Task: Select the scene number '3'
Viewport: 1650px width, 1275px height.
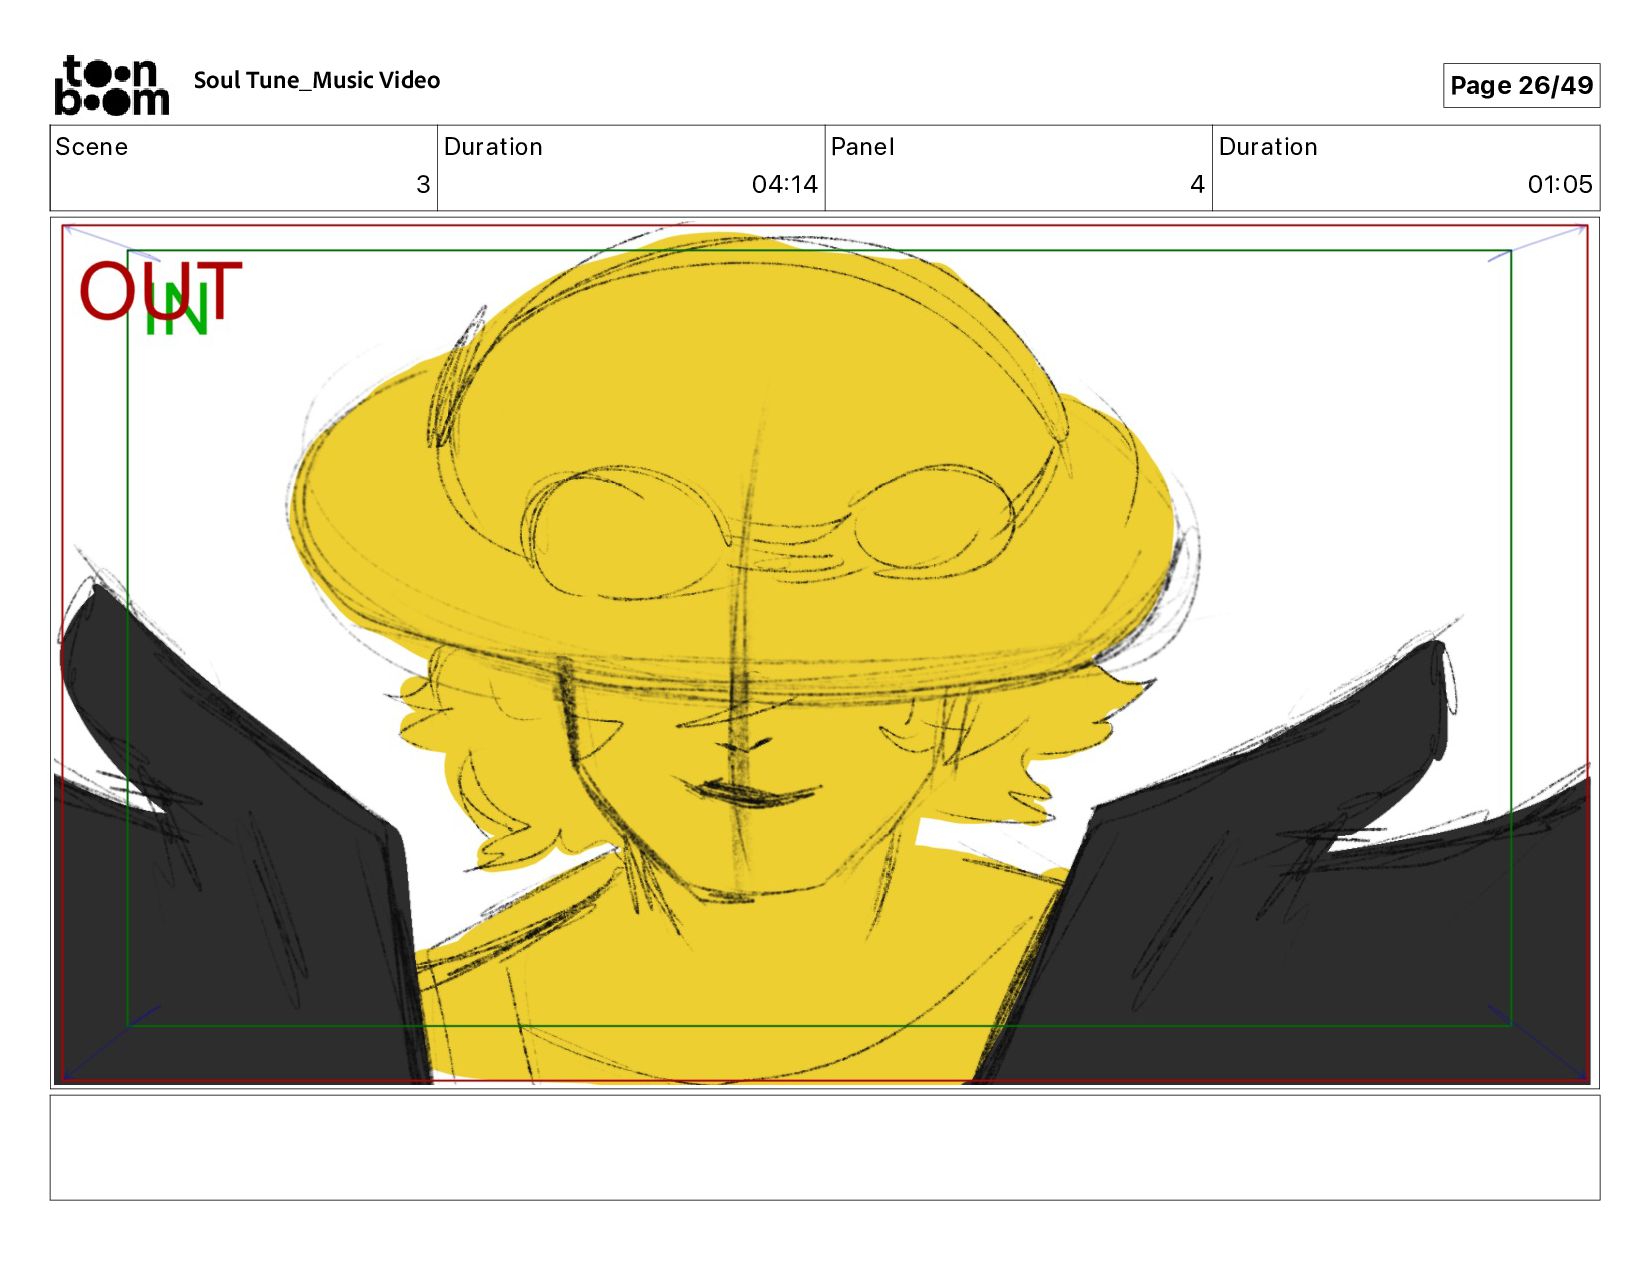Action: tap(423, 185)
